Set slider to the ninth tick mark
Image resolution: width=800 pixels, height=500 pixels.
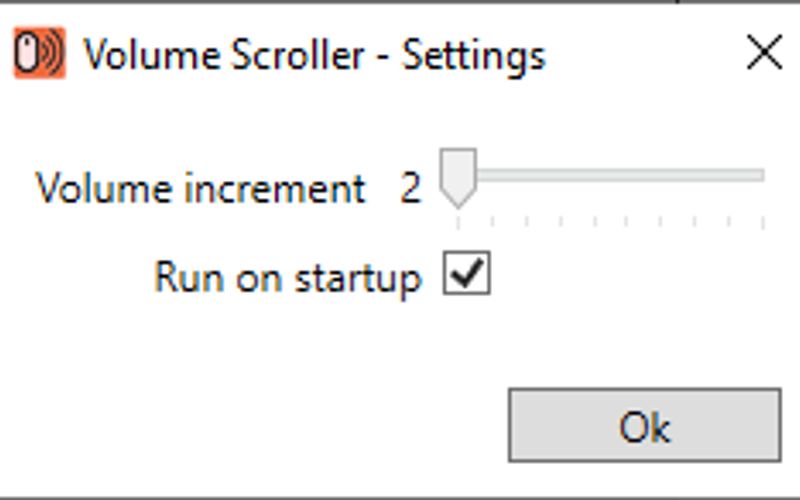coord(730,175)
